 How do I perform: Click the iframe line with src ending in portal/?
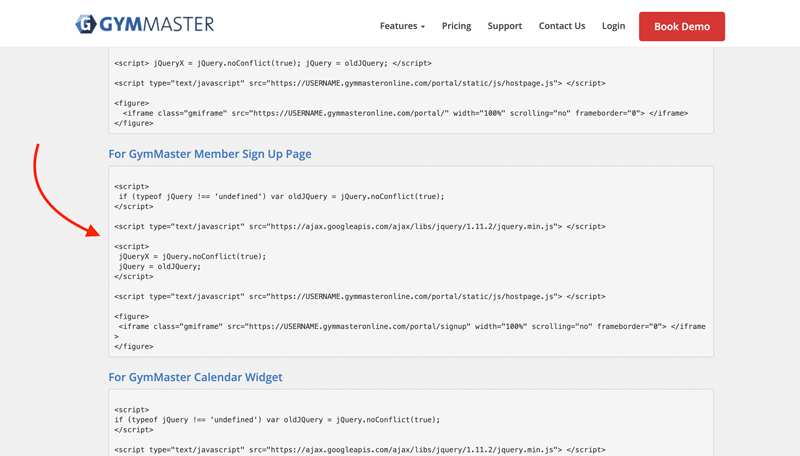(405, 113)
